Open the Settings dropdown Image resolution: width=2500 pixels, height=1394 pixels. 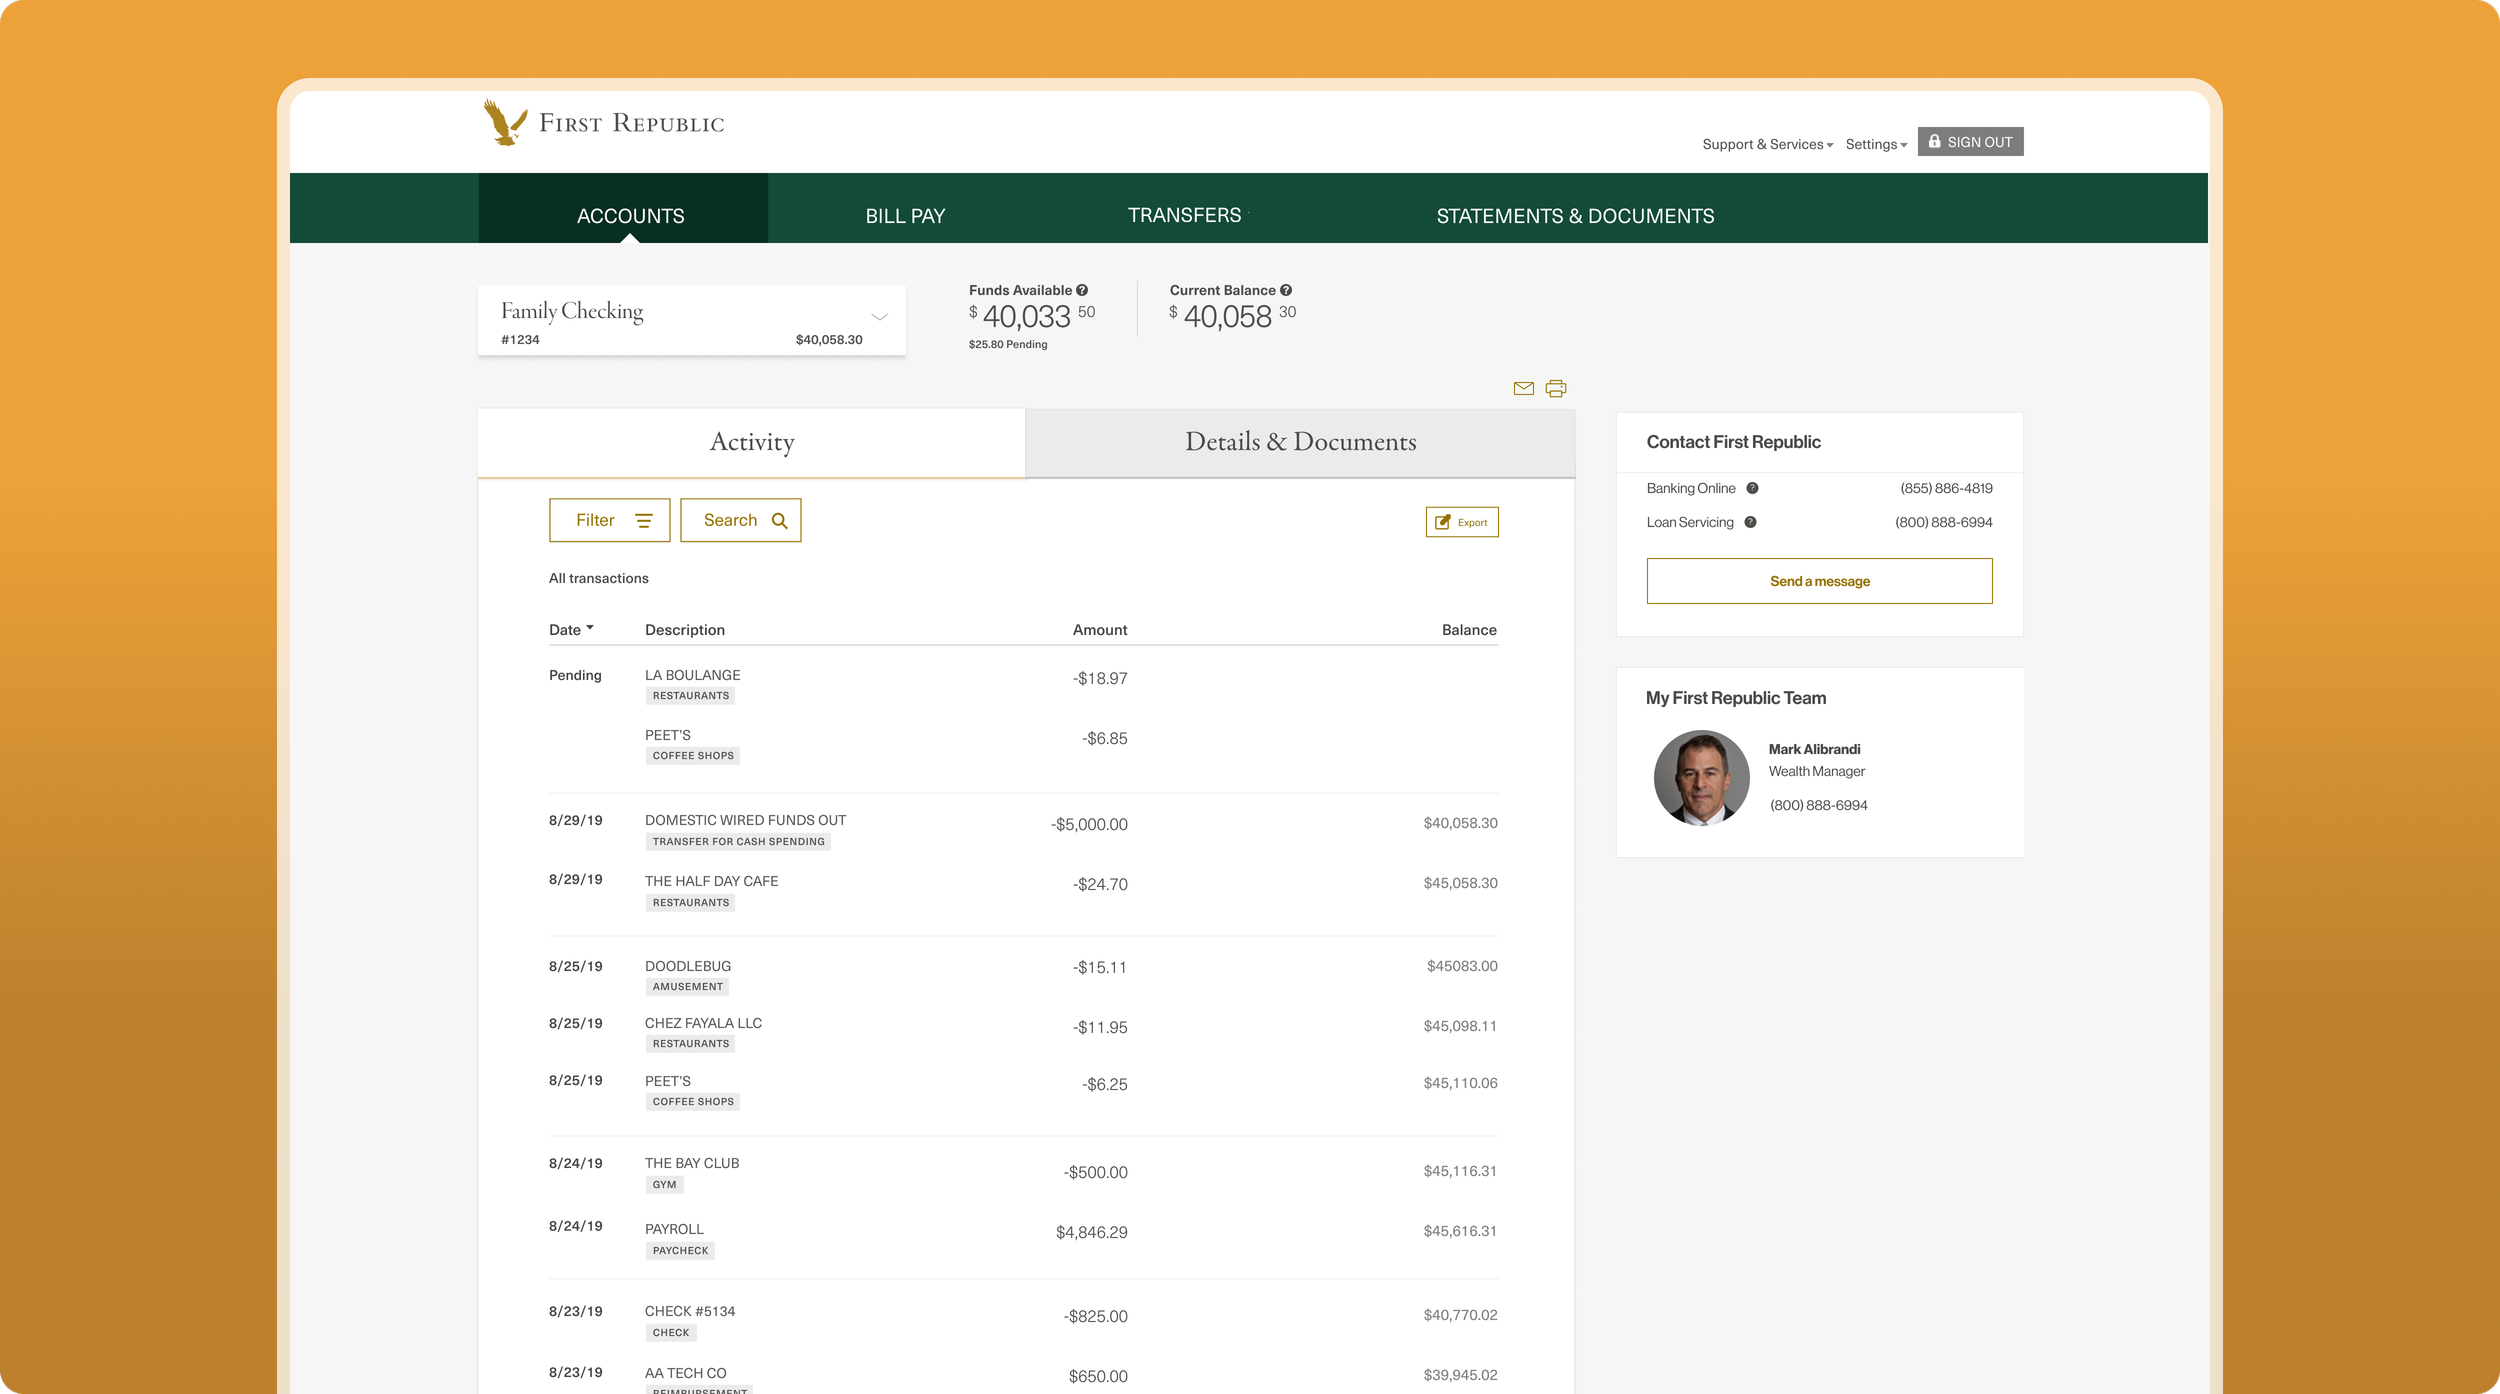pyautogui.click(x=1876, y=145)
